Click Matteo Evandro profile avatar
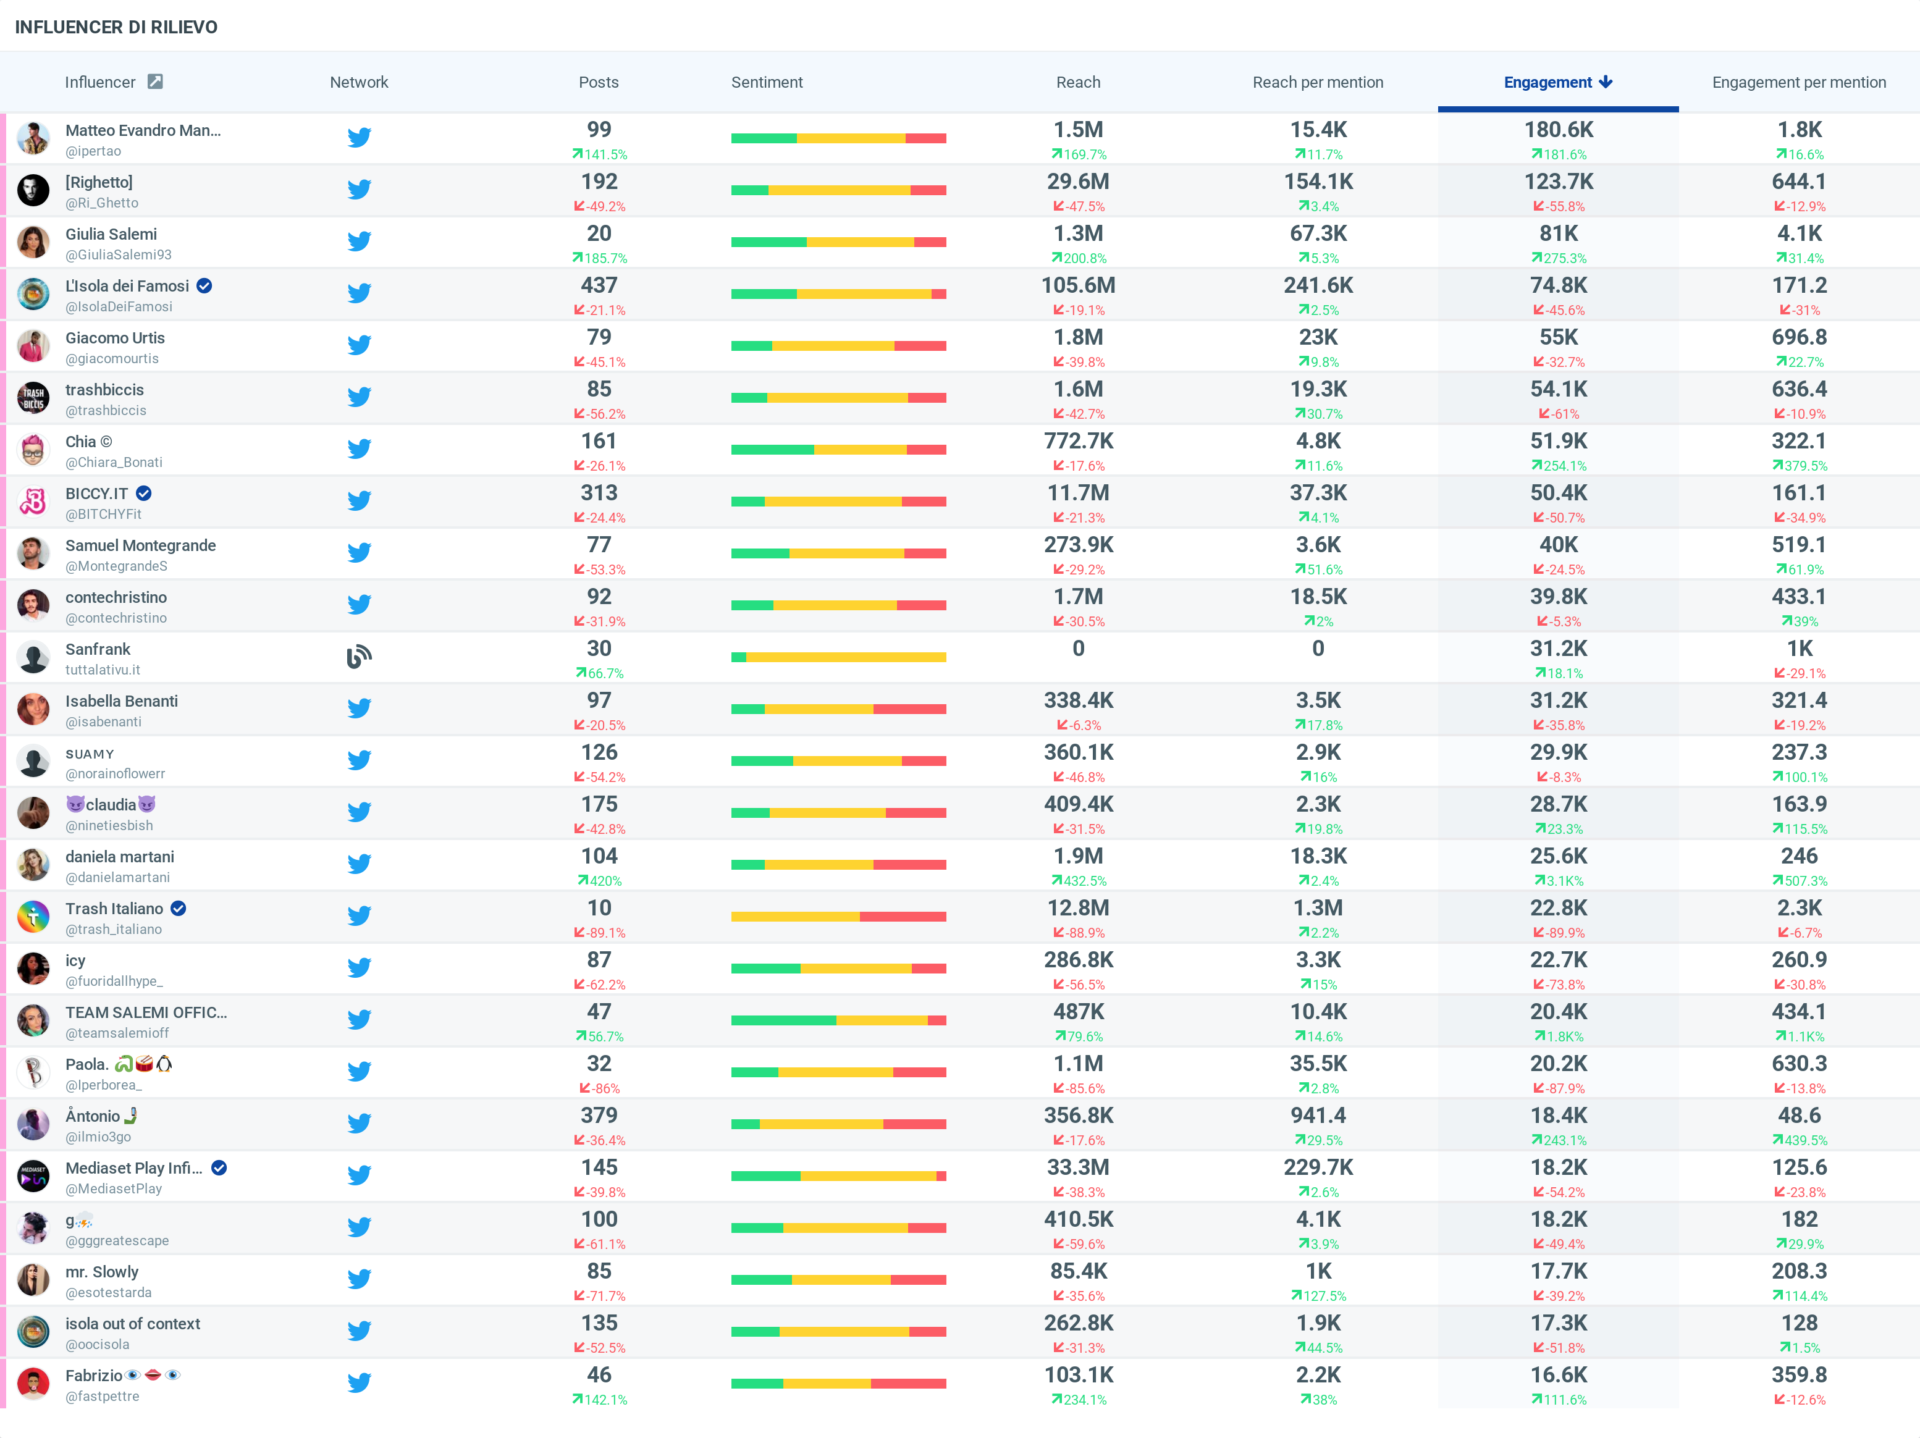 [x=34, y=138]
